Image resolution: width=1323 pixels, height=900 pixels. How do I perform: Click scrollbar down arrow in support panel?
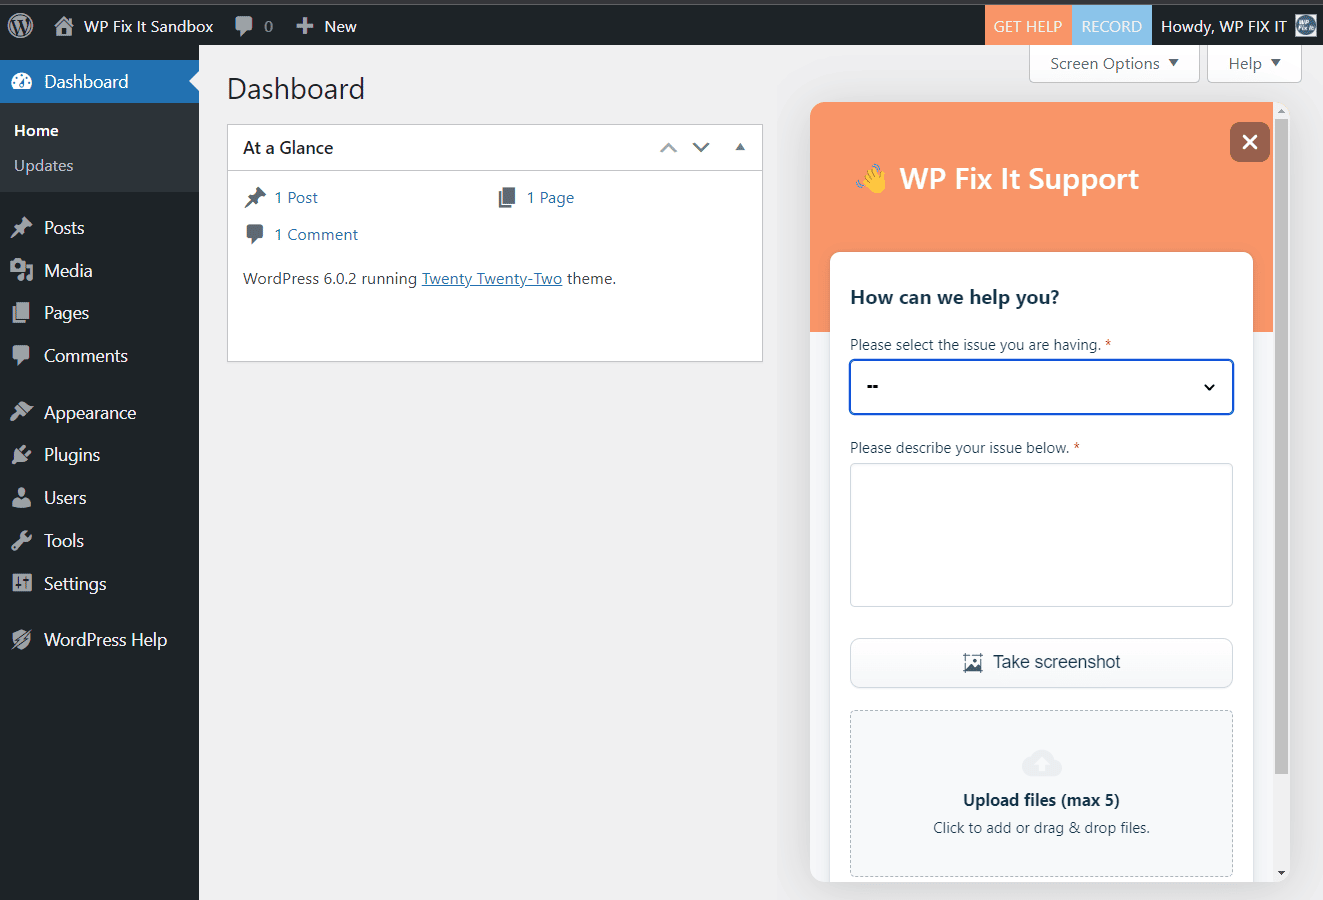tap(1282, 873)
